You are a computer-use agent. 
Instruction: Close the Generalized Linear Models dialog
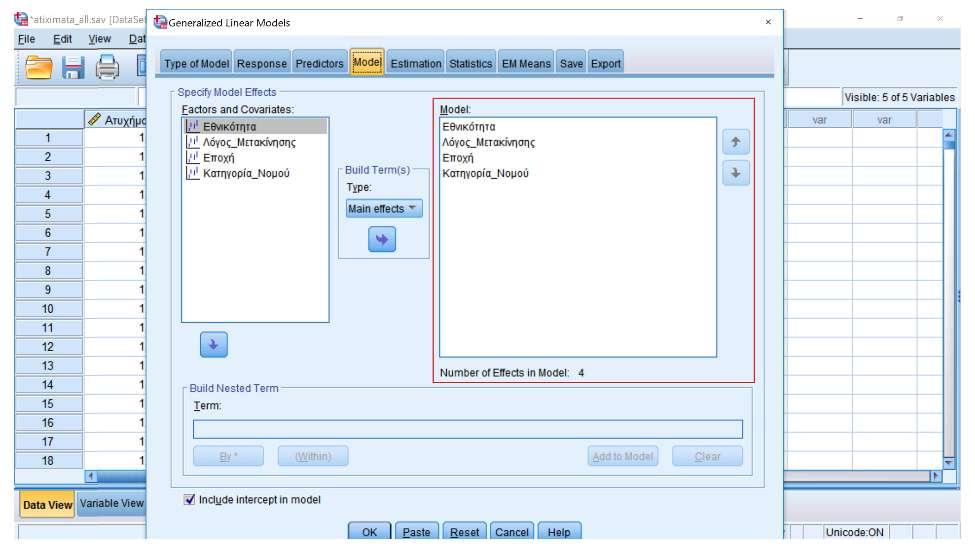[769, 22]
